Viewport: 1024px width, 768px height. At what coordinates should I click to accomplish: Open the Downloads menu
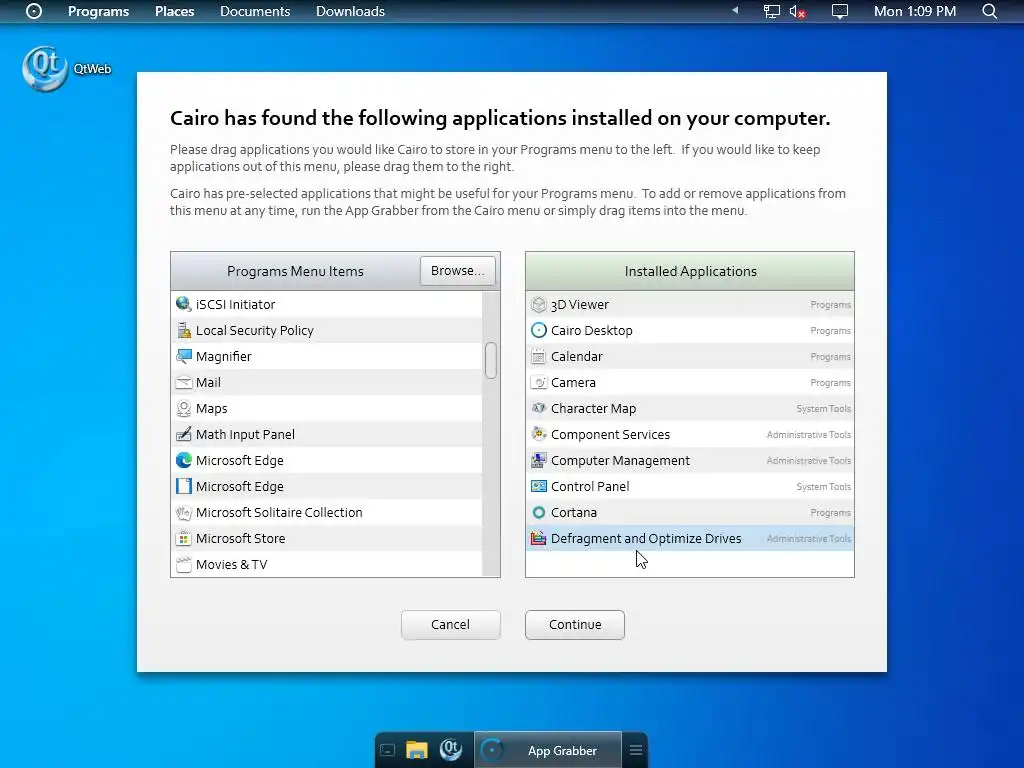pyautogui.click(x=350, y=11)
